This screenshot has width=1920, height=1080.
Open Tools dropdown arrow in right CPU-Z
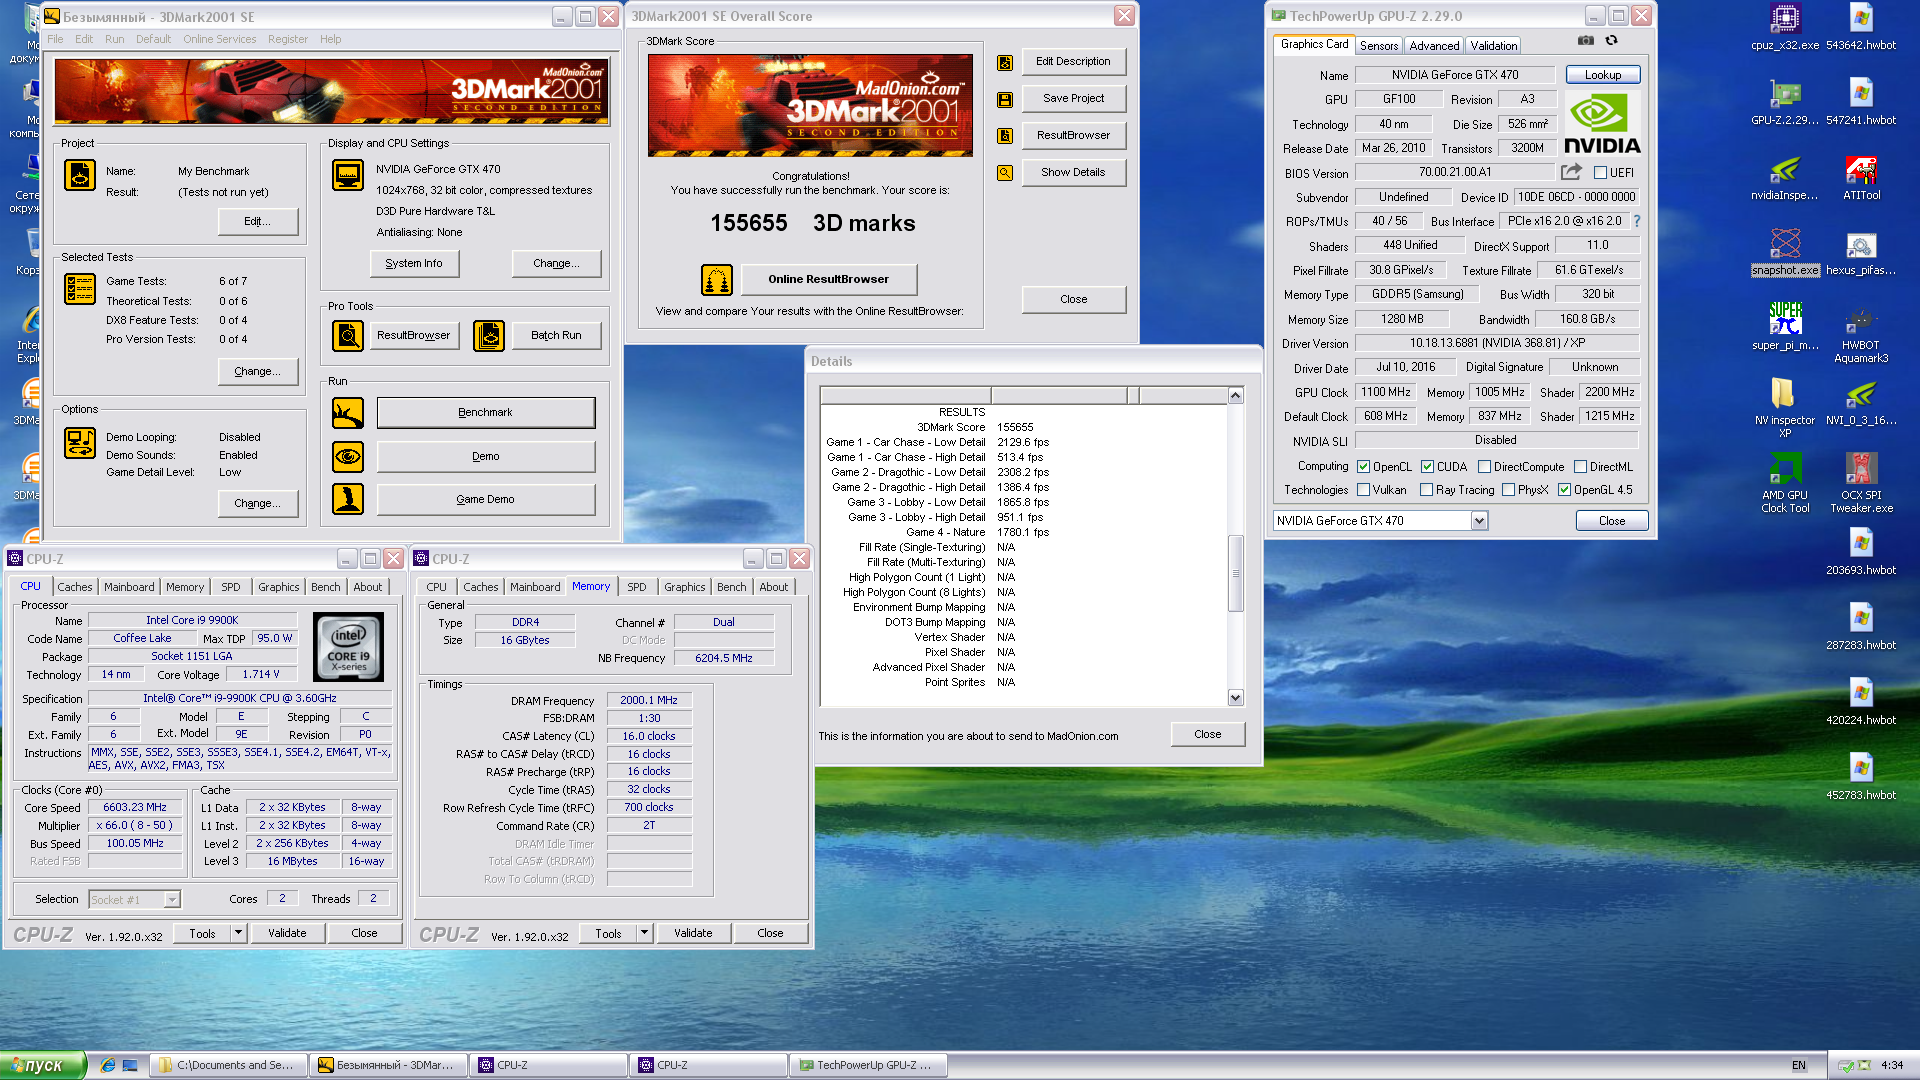(x=644, y=933)
